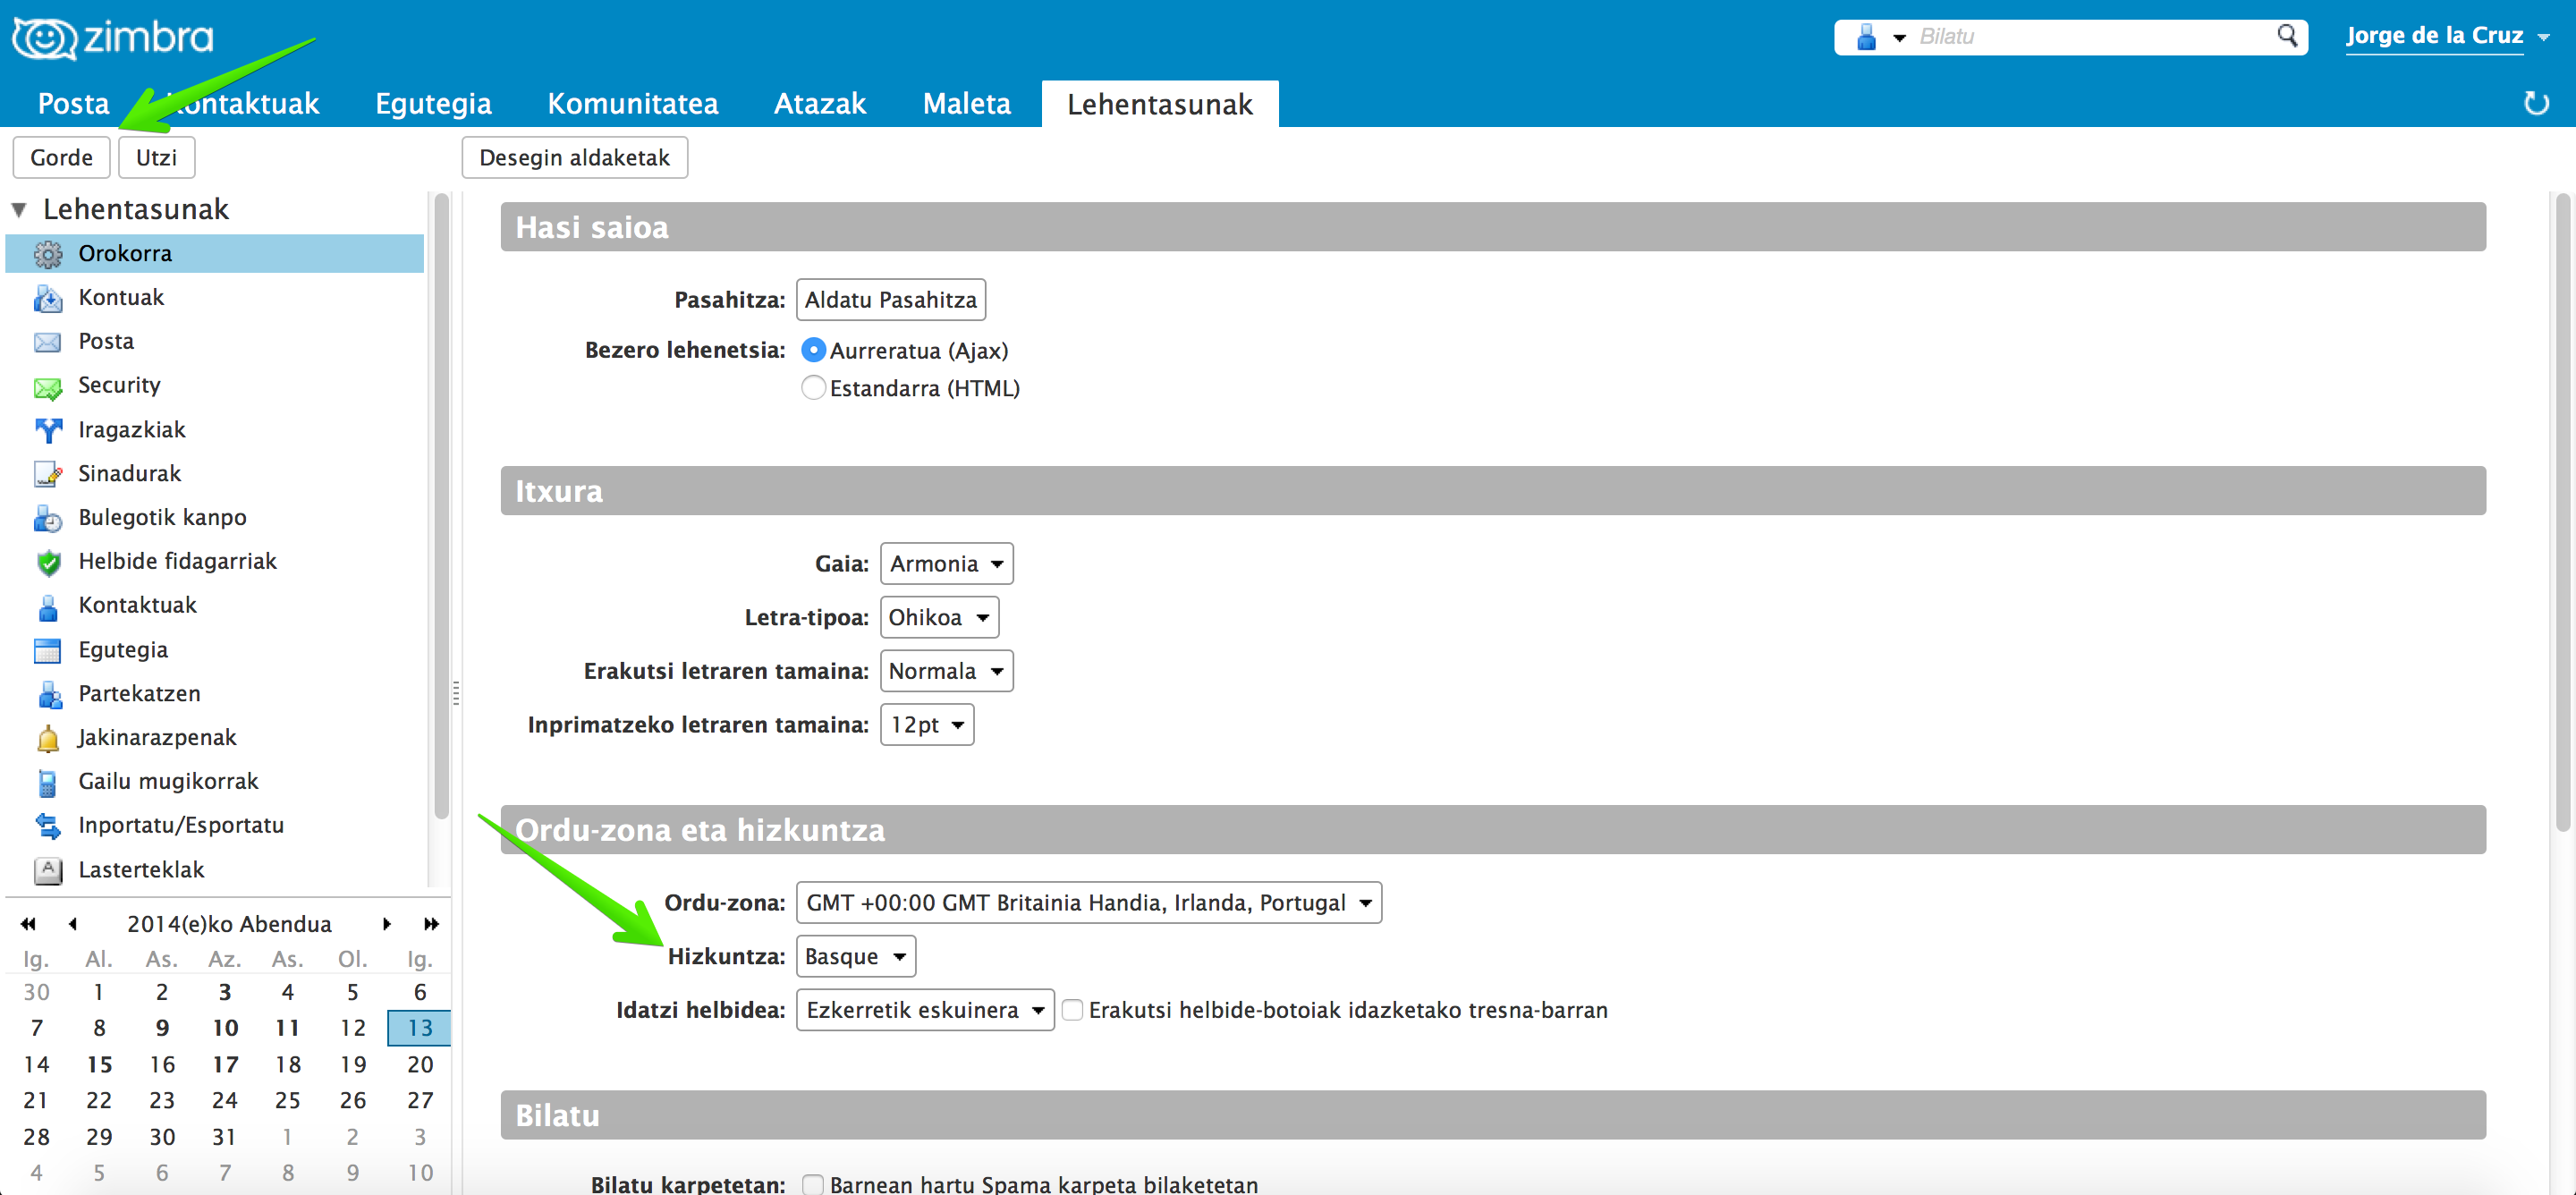Click the Inportatu/Esportatu arrows icon
Viewport: 2576px width, 1195px height.
click(48, 826)
